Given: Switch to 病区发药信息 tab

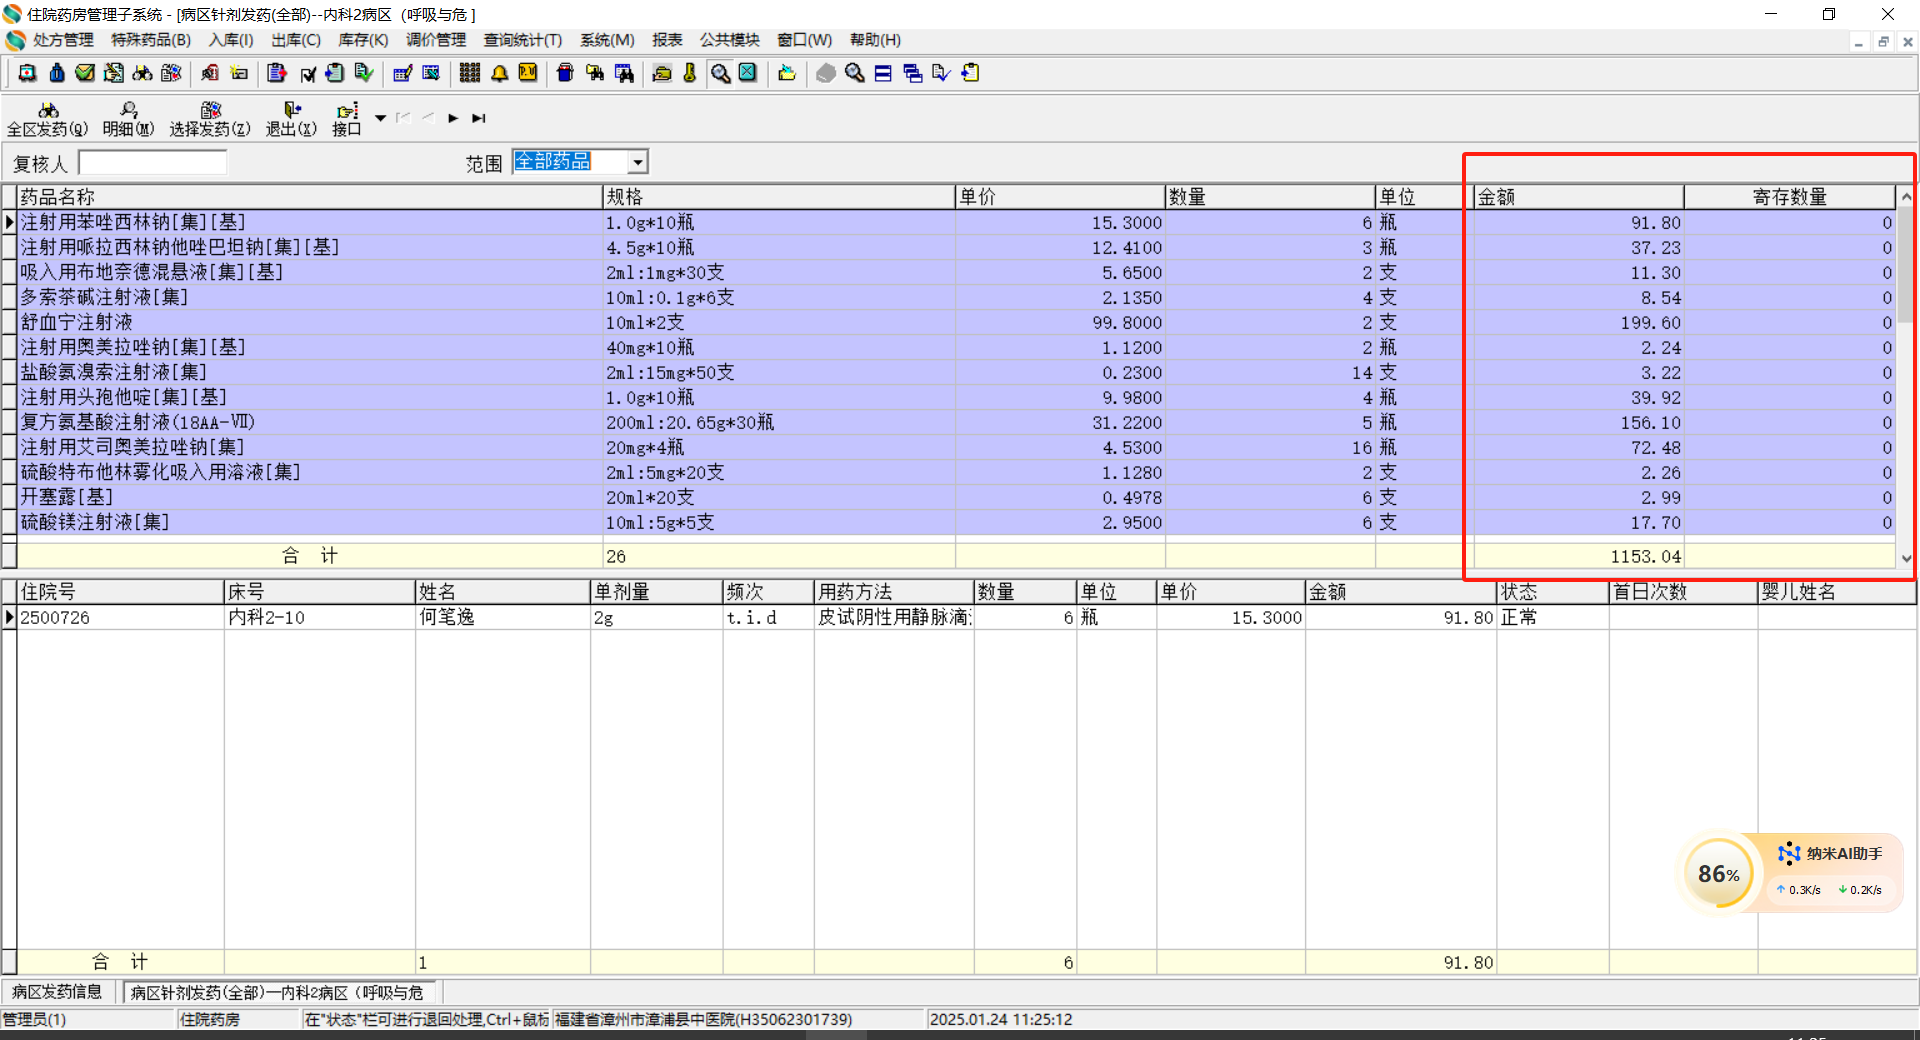Looking at the screenshot, I should tap(57, 992).
